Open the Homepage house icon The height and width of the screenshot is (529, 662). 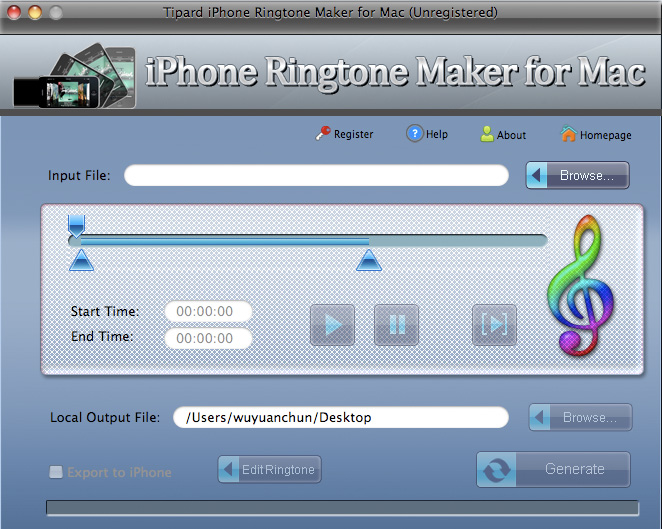tap(568, 134)
